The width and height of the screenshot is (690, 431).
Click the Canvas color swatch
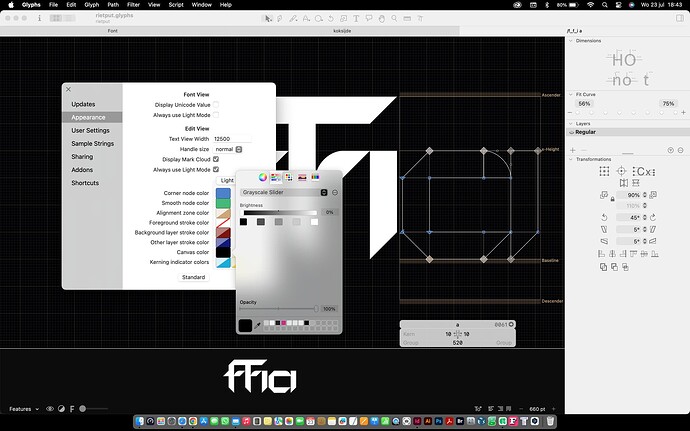pyautogui.click(x=223, y=252)
